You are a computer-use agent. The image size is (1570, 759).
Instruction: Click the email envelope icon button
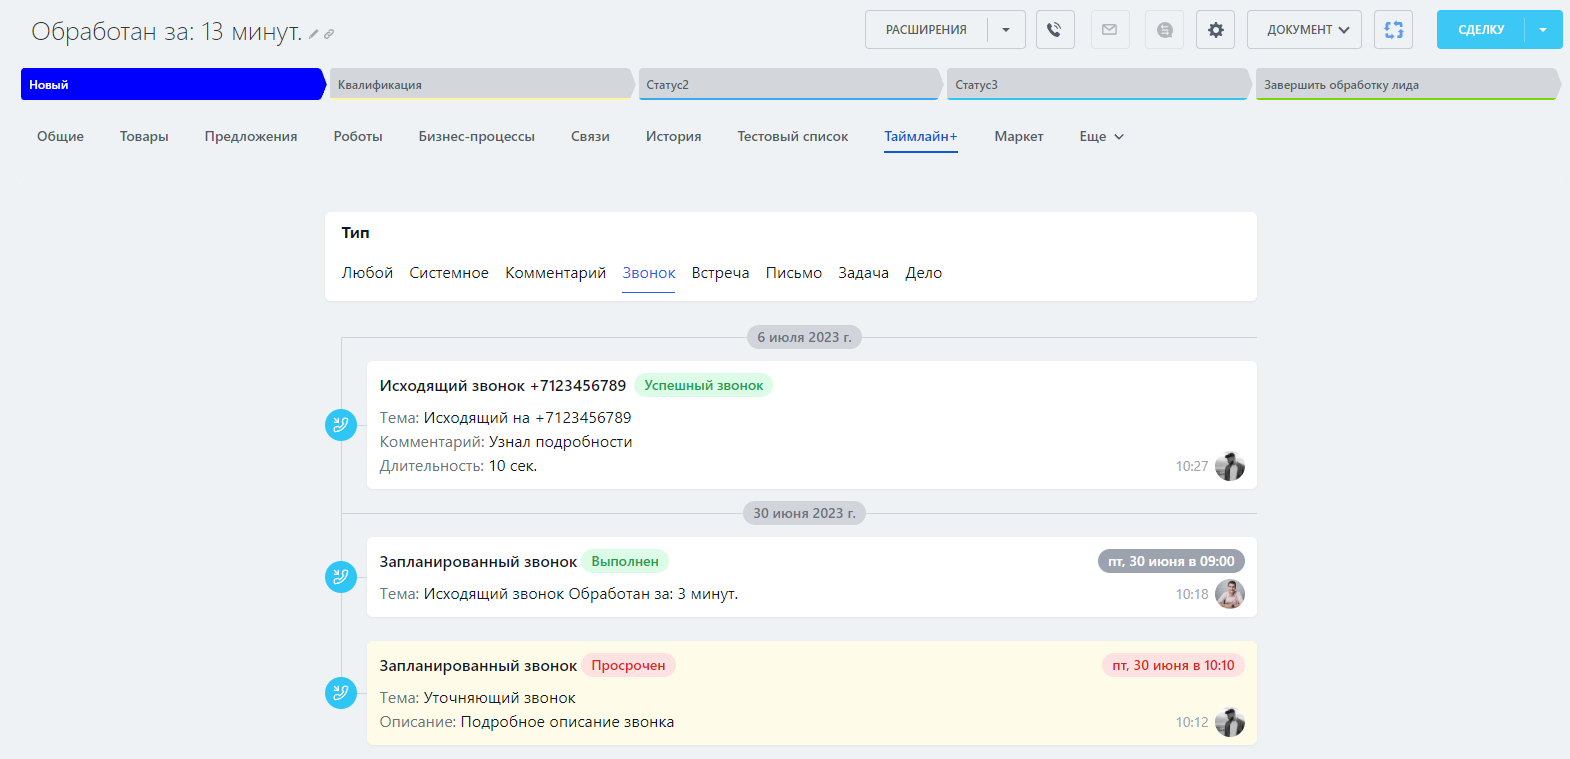(1109, 30)
